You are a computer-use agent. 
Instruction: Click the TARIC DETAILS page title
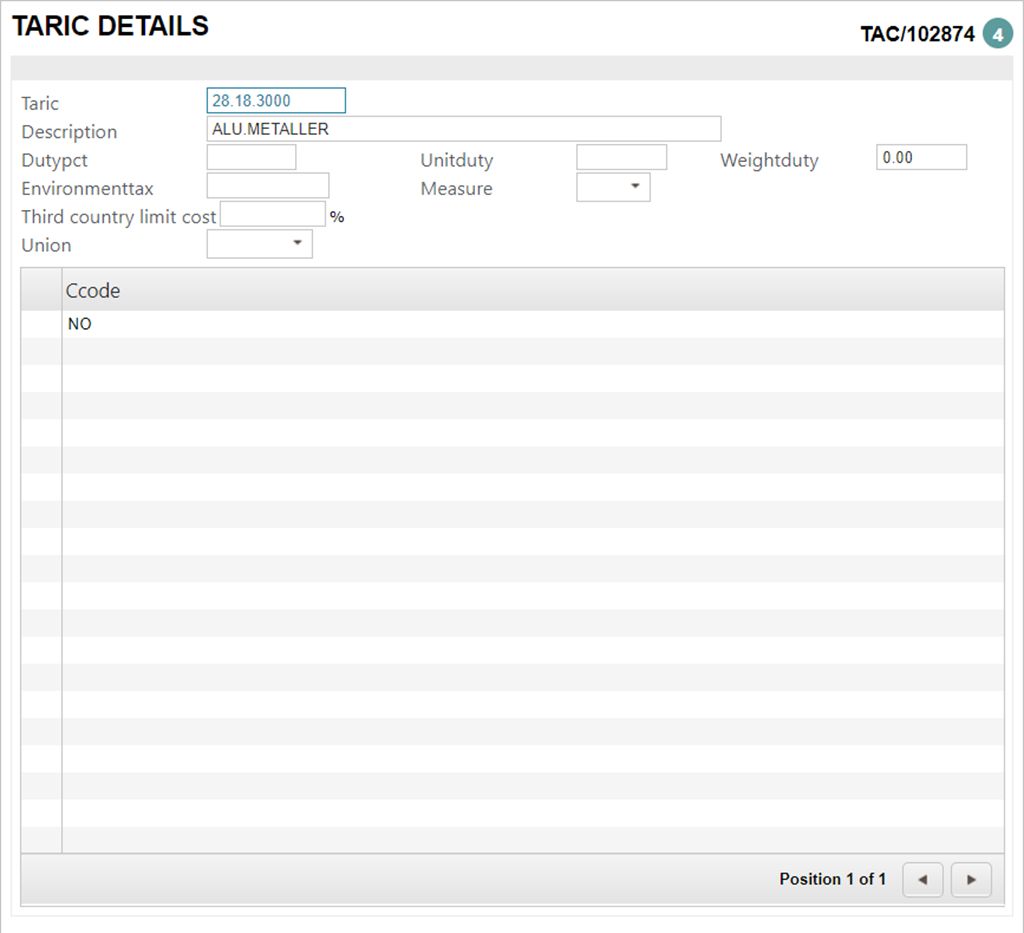click(x=110, y=27)
